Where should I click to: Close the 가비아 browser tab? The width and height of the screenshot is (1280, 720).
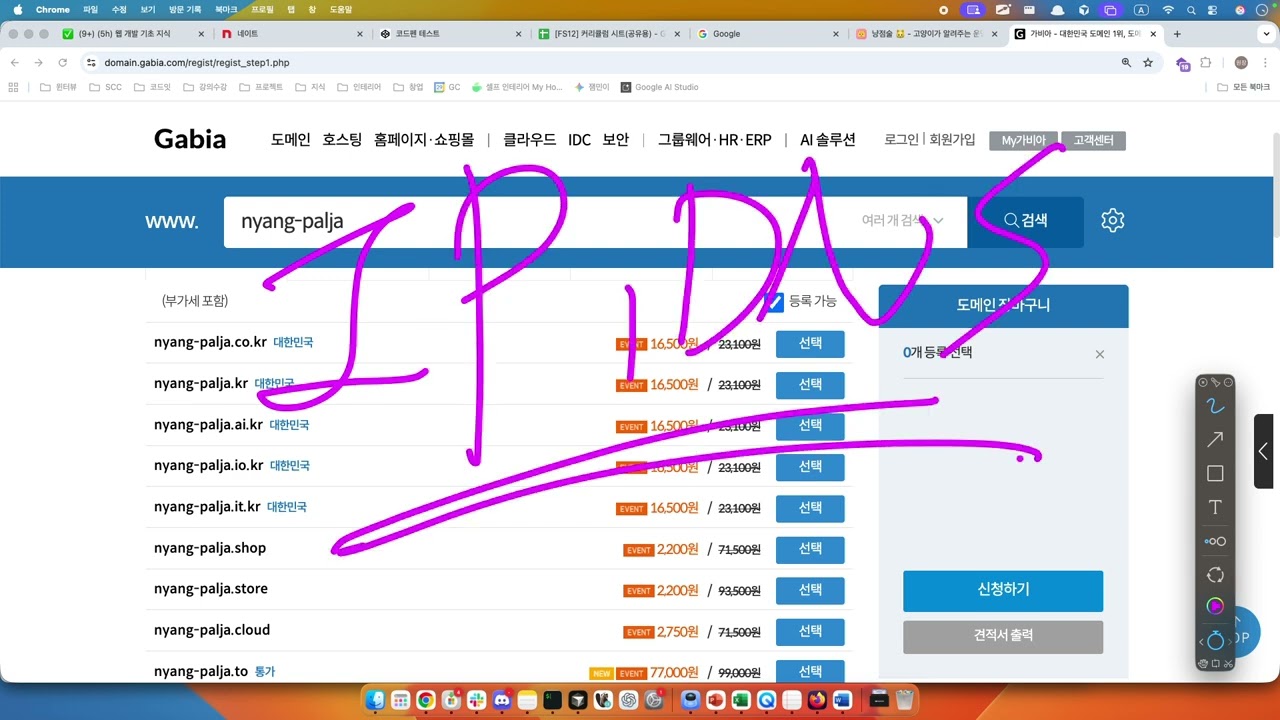(1154, 34)
